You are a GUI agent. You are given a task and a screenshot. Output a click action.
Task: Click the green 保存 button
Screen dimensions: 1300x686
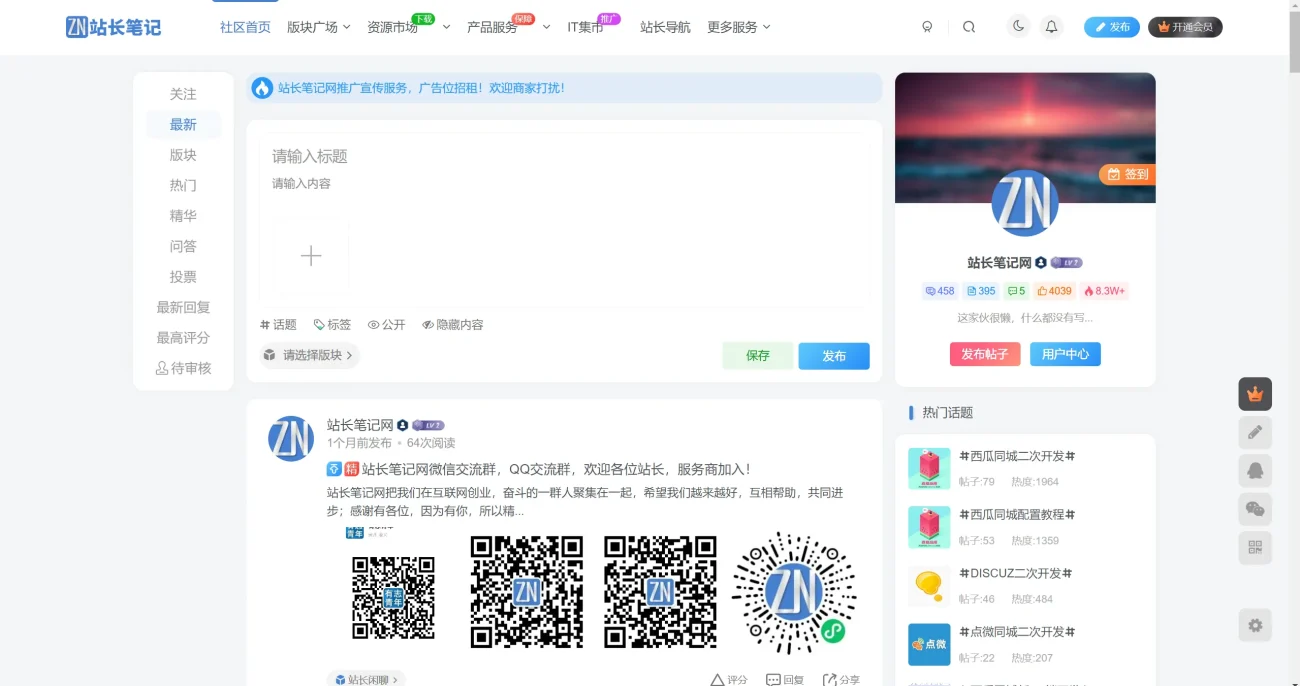coord(758,356)
